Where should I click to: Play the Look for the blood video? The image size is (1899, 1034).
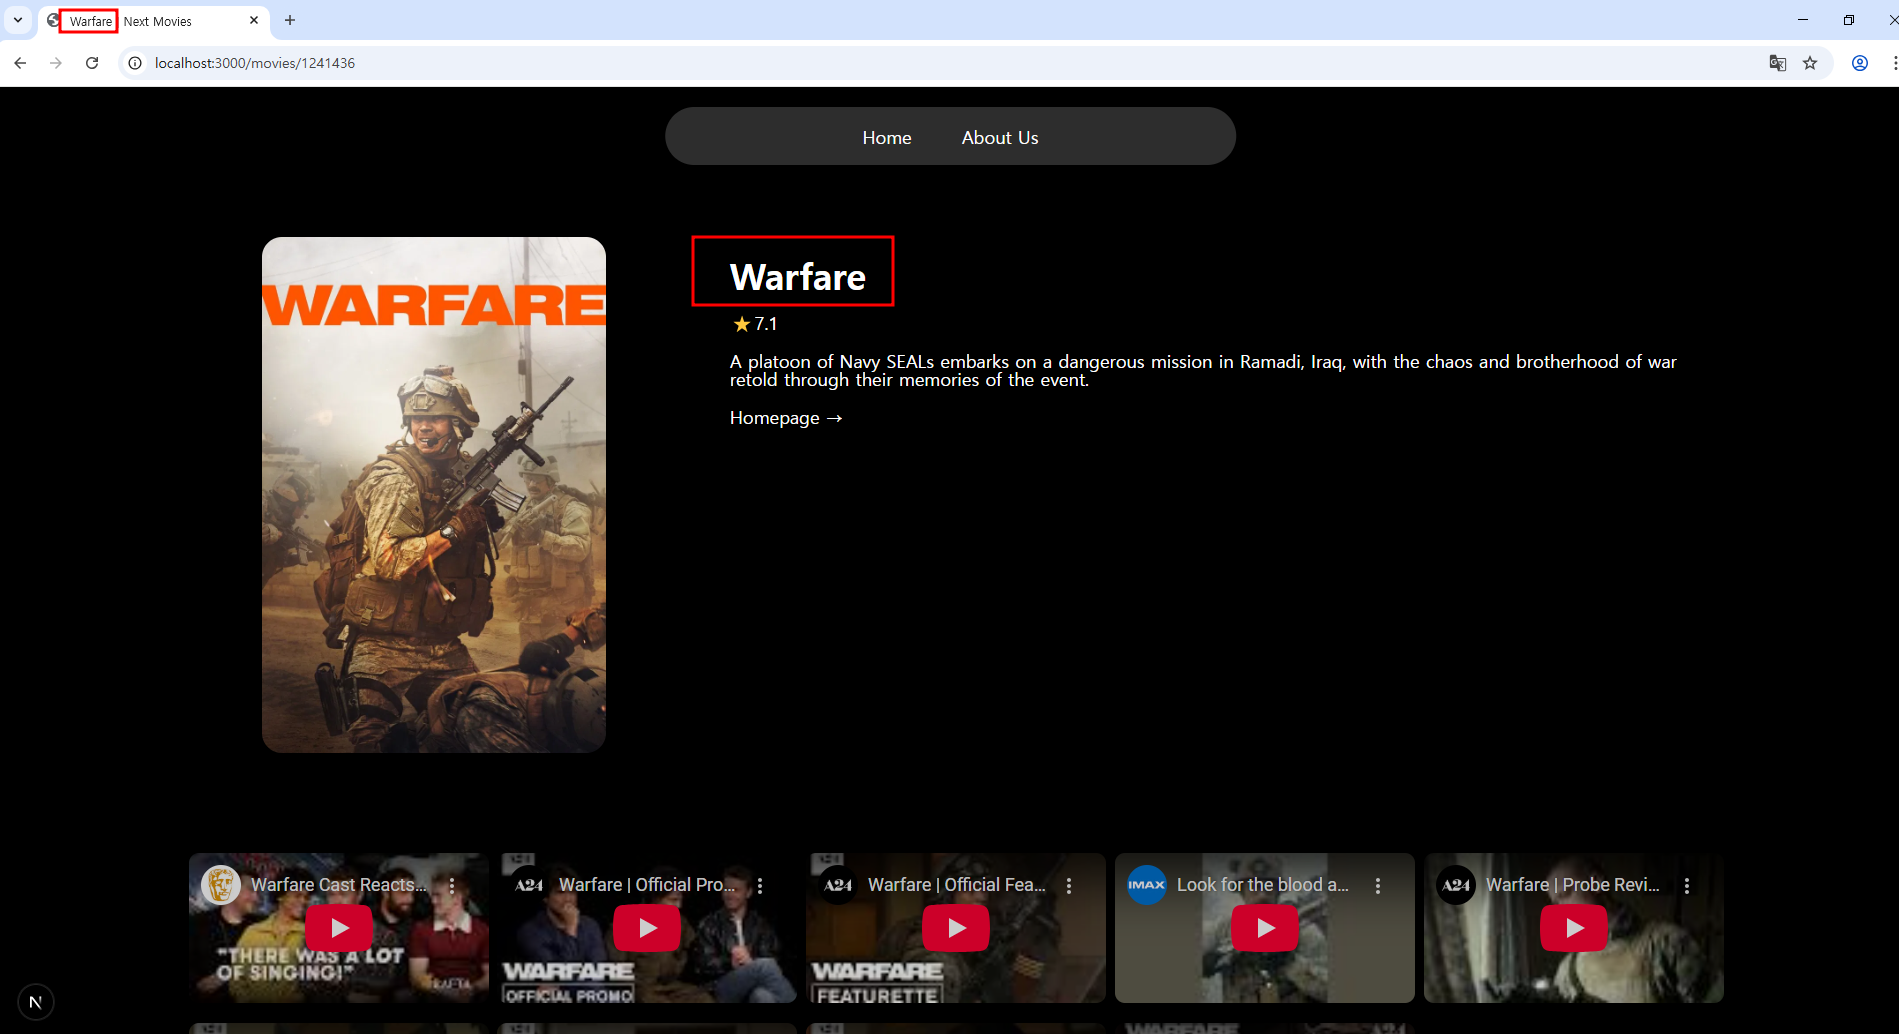[x=1265, y=928]
